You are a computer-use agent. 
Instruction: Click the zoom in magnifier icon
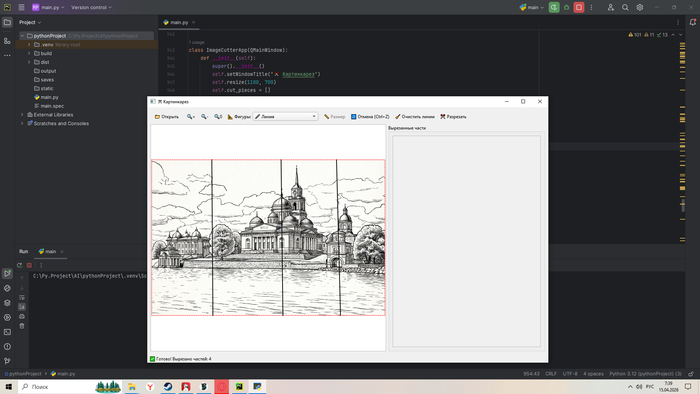coord(191,116)
